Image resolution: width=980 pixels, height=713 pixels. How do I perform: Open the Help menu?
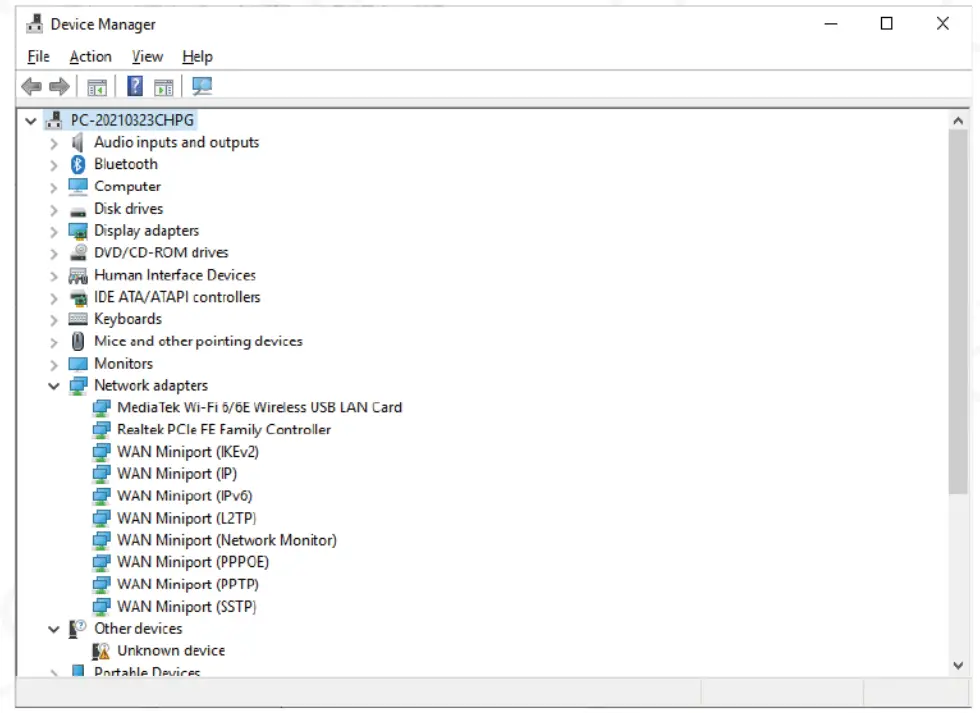click(x=197, y=57)
